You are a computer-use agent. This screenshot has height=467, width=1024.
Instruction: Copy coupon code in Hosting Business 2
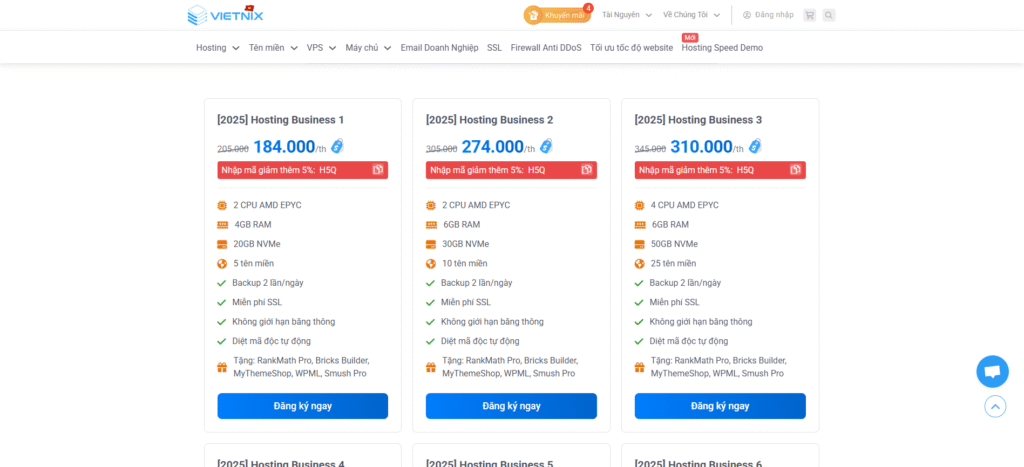pyautogui.click(x=587, y=170)
